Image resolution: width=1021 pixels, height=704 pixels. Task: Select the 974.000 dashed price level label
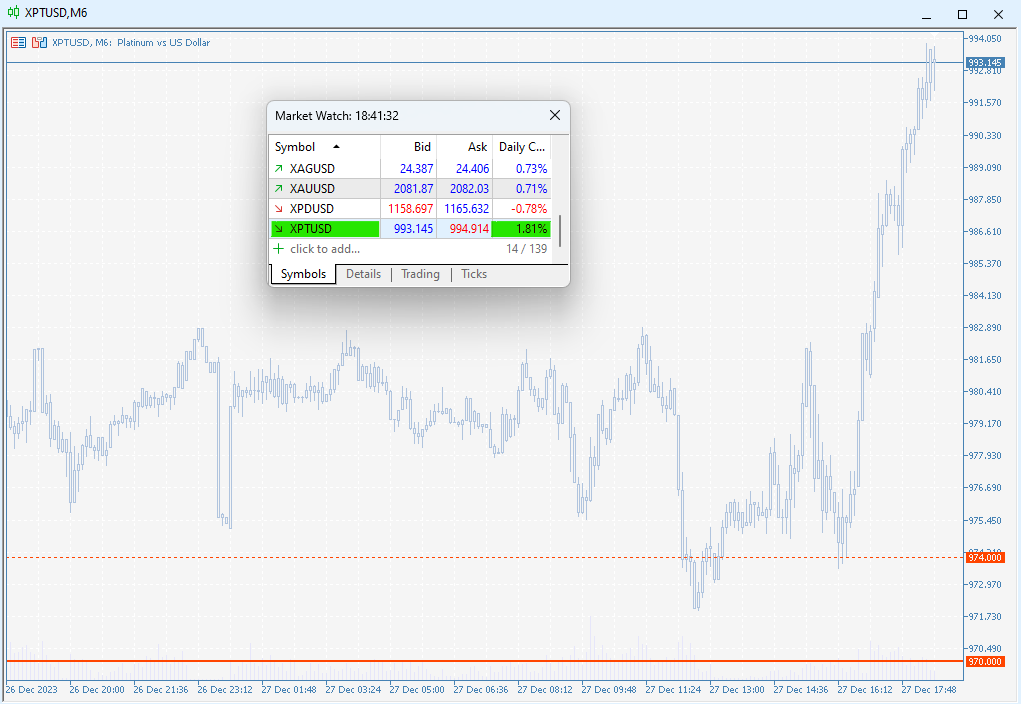[x=985, y=558]
